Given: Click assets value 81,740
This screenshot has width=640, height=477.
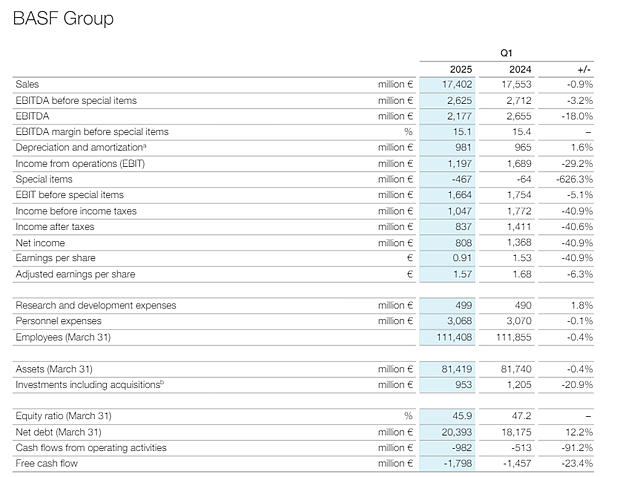Looking at the screenshot, I should pos(516,369).
